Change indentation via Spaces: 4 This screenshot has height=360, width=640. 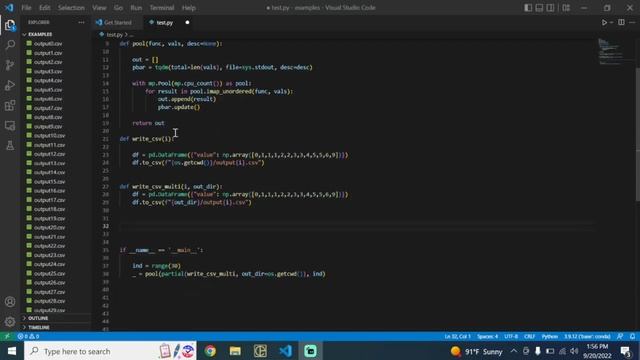[487, 336]
